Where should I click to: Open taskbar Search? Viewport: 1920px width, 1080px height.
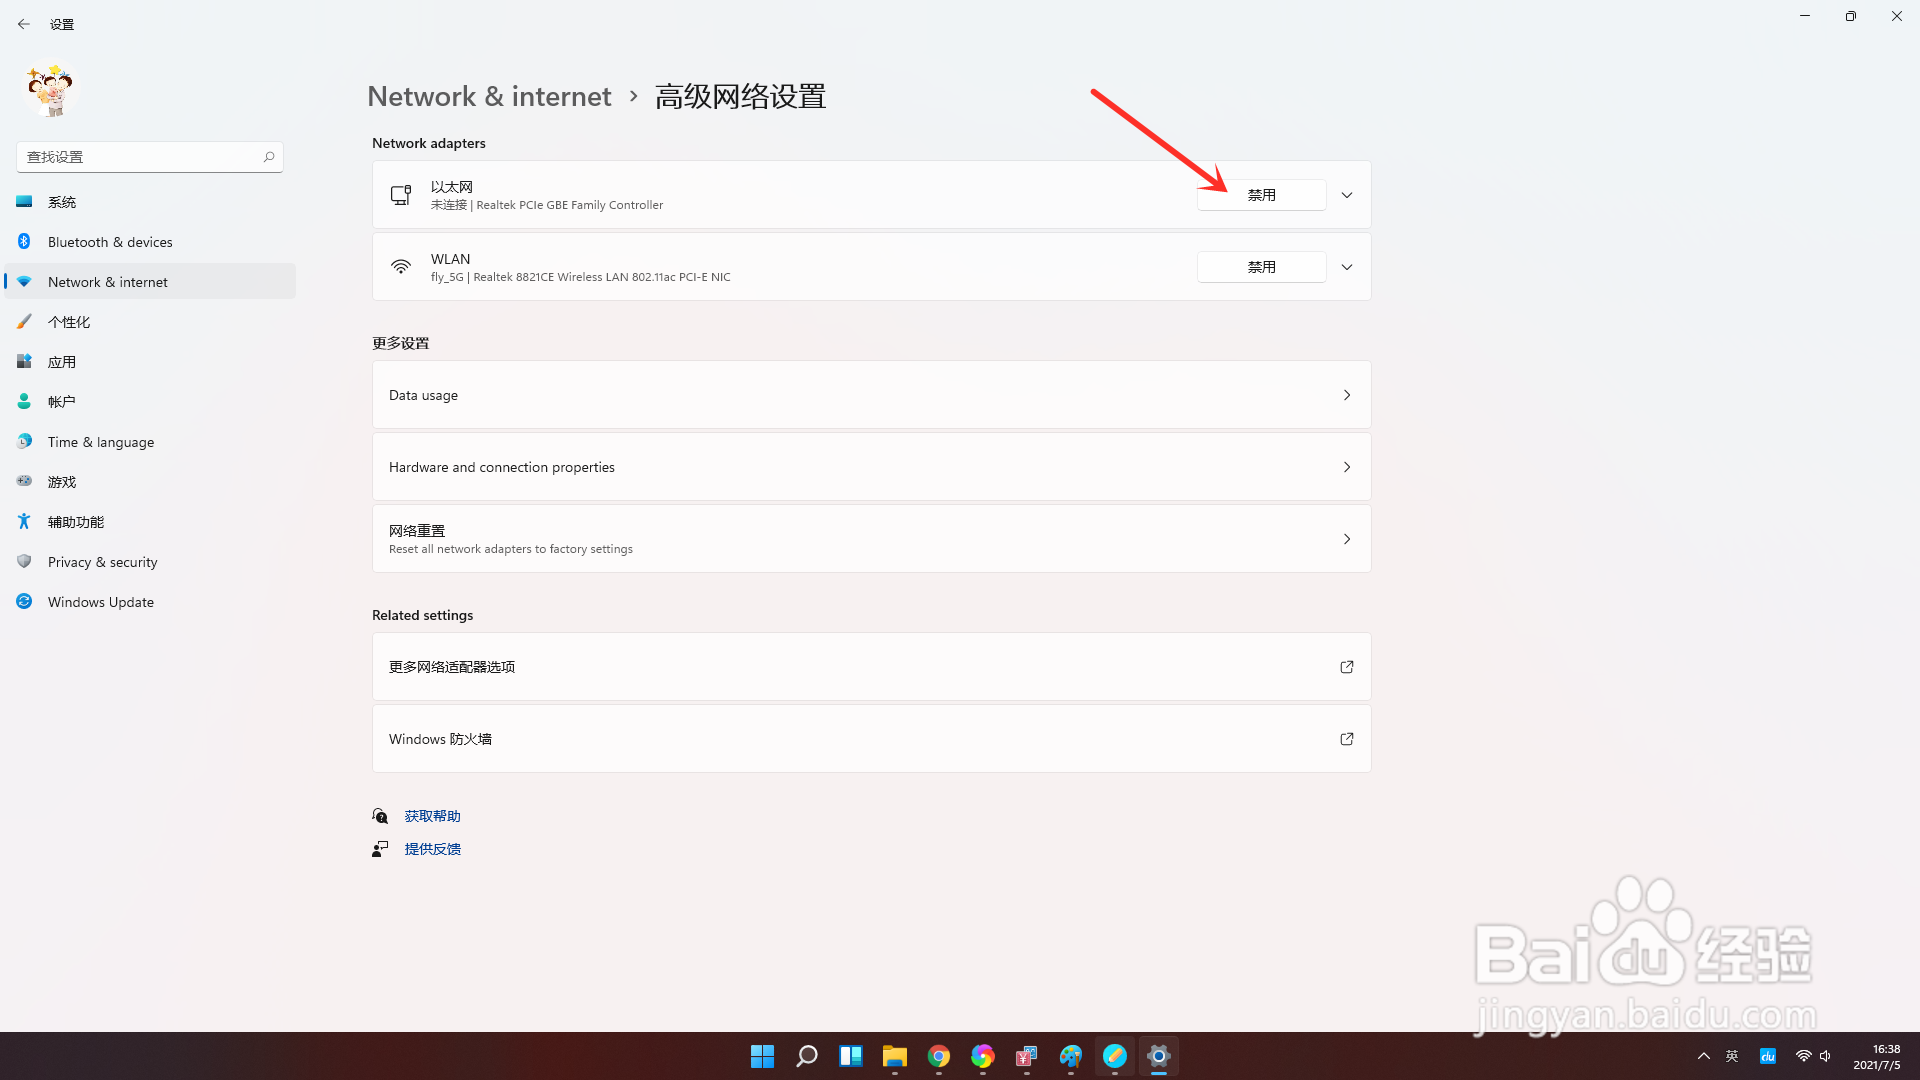pos(806,1056)
